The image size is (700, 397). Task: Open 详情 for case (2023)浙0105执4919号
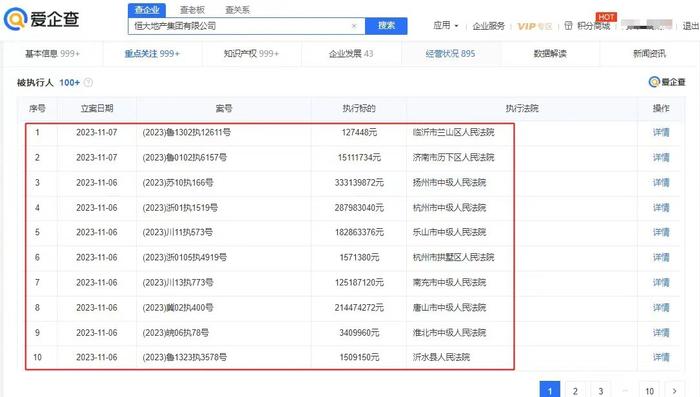tap(661, 257)
